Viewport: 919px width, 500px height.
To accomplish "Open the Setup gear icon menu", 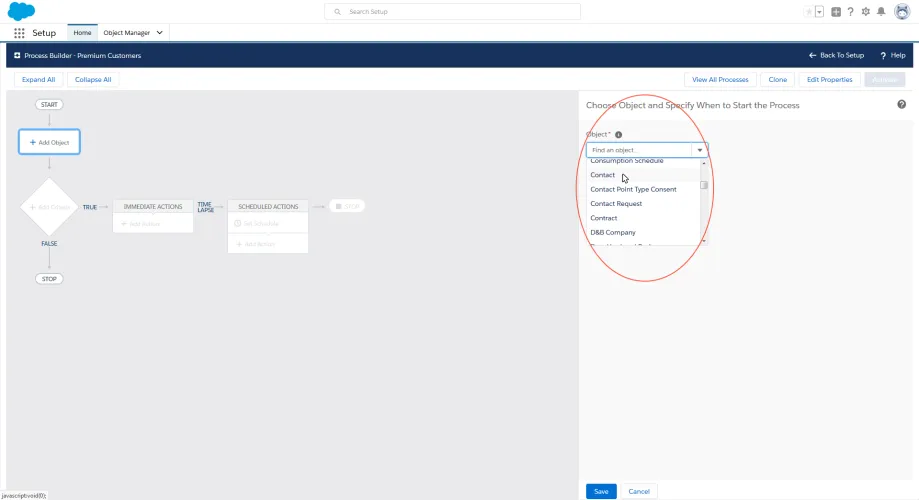I will (866, 12).
